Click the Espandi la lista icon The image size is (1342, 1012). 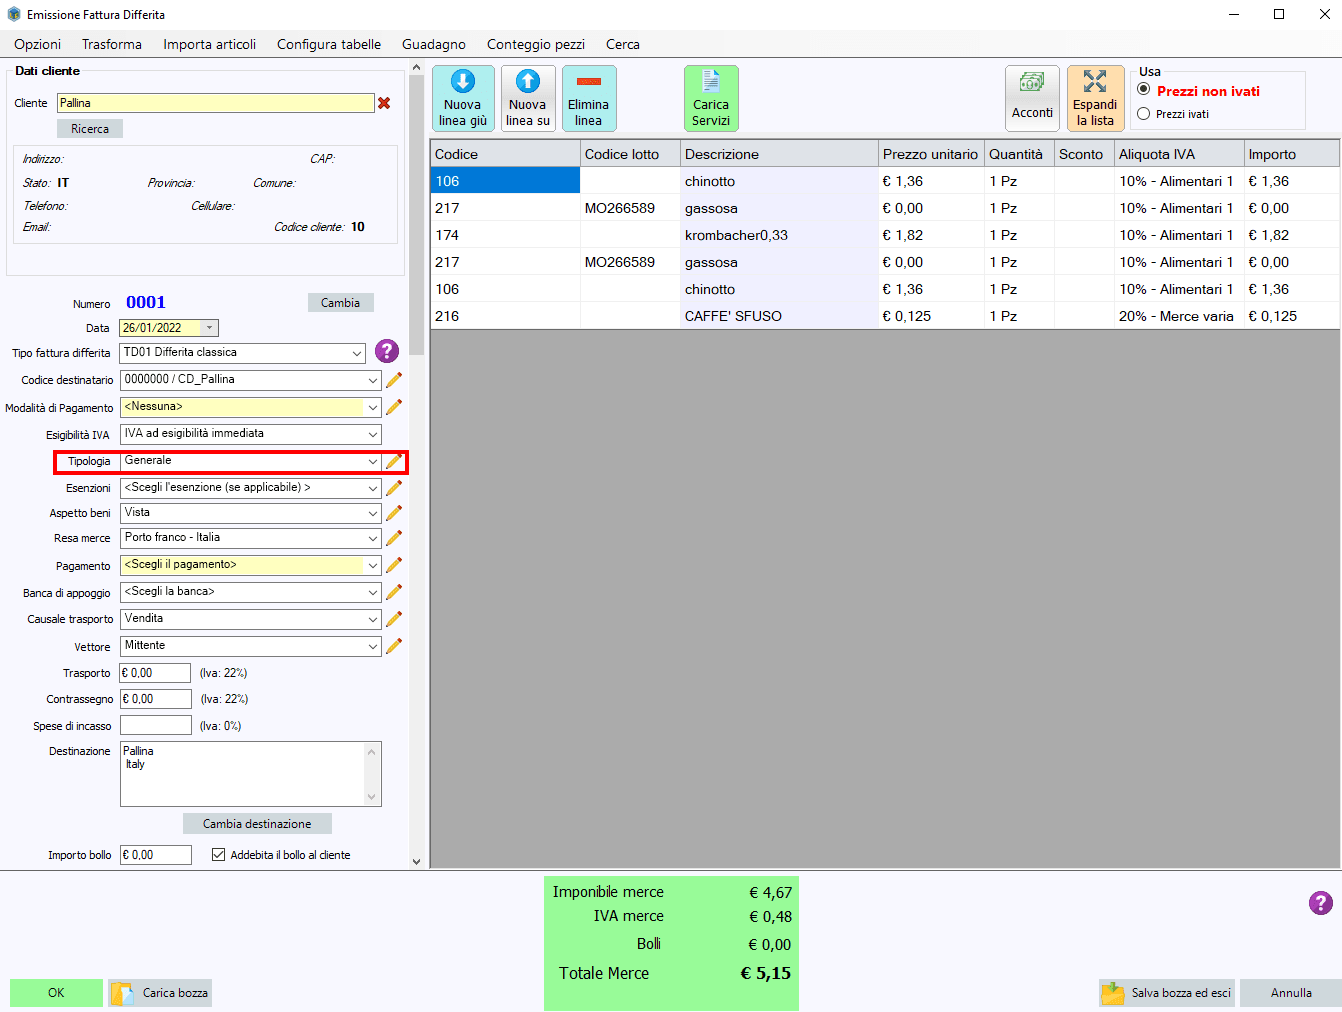click(x=1095, y=98)
